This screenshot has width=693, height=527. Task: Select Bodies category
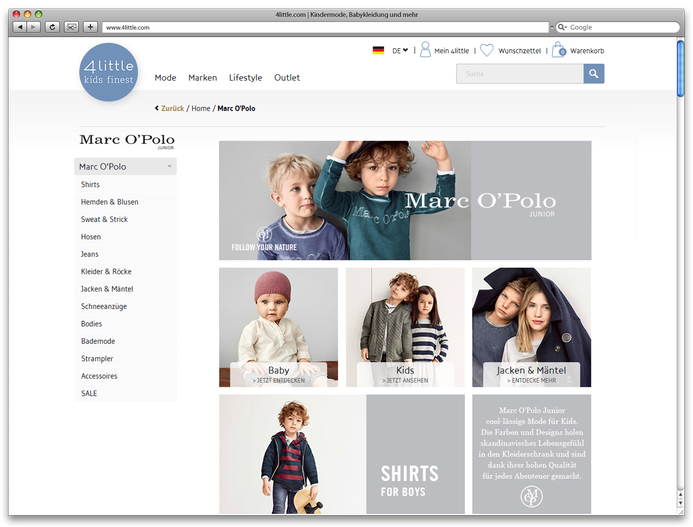pyautogui.click(x=126, y=324)
